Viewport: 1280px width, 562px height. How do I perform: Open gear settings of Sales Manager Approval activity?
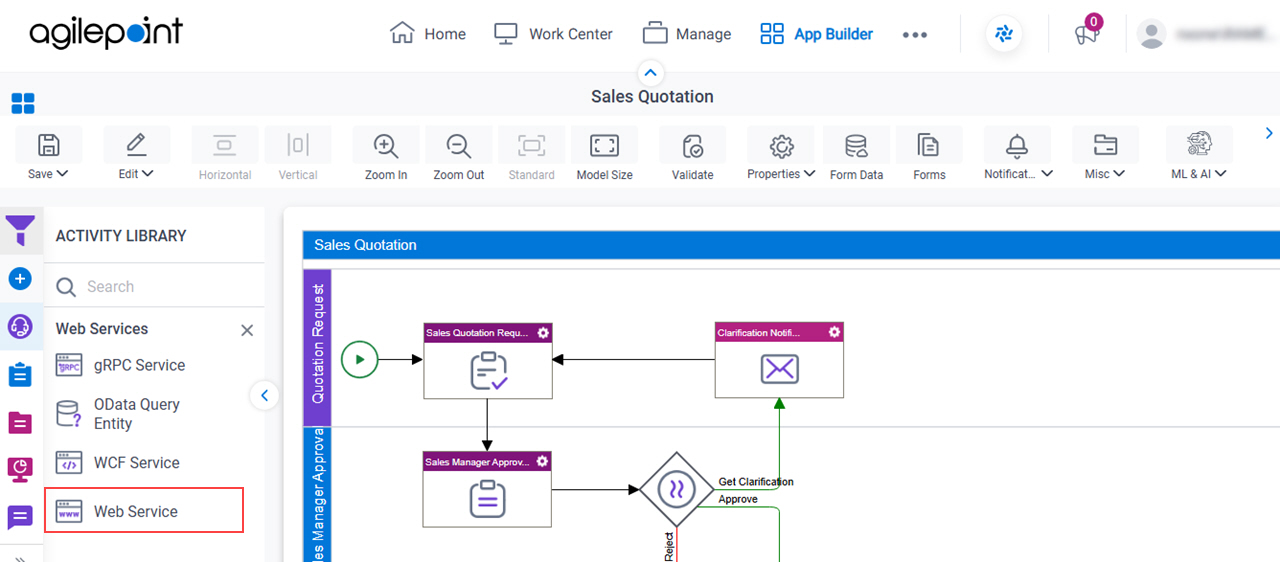point(543,461)
